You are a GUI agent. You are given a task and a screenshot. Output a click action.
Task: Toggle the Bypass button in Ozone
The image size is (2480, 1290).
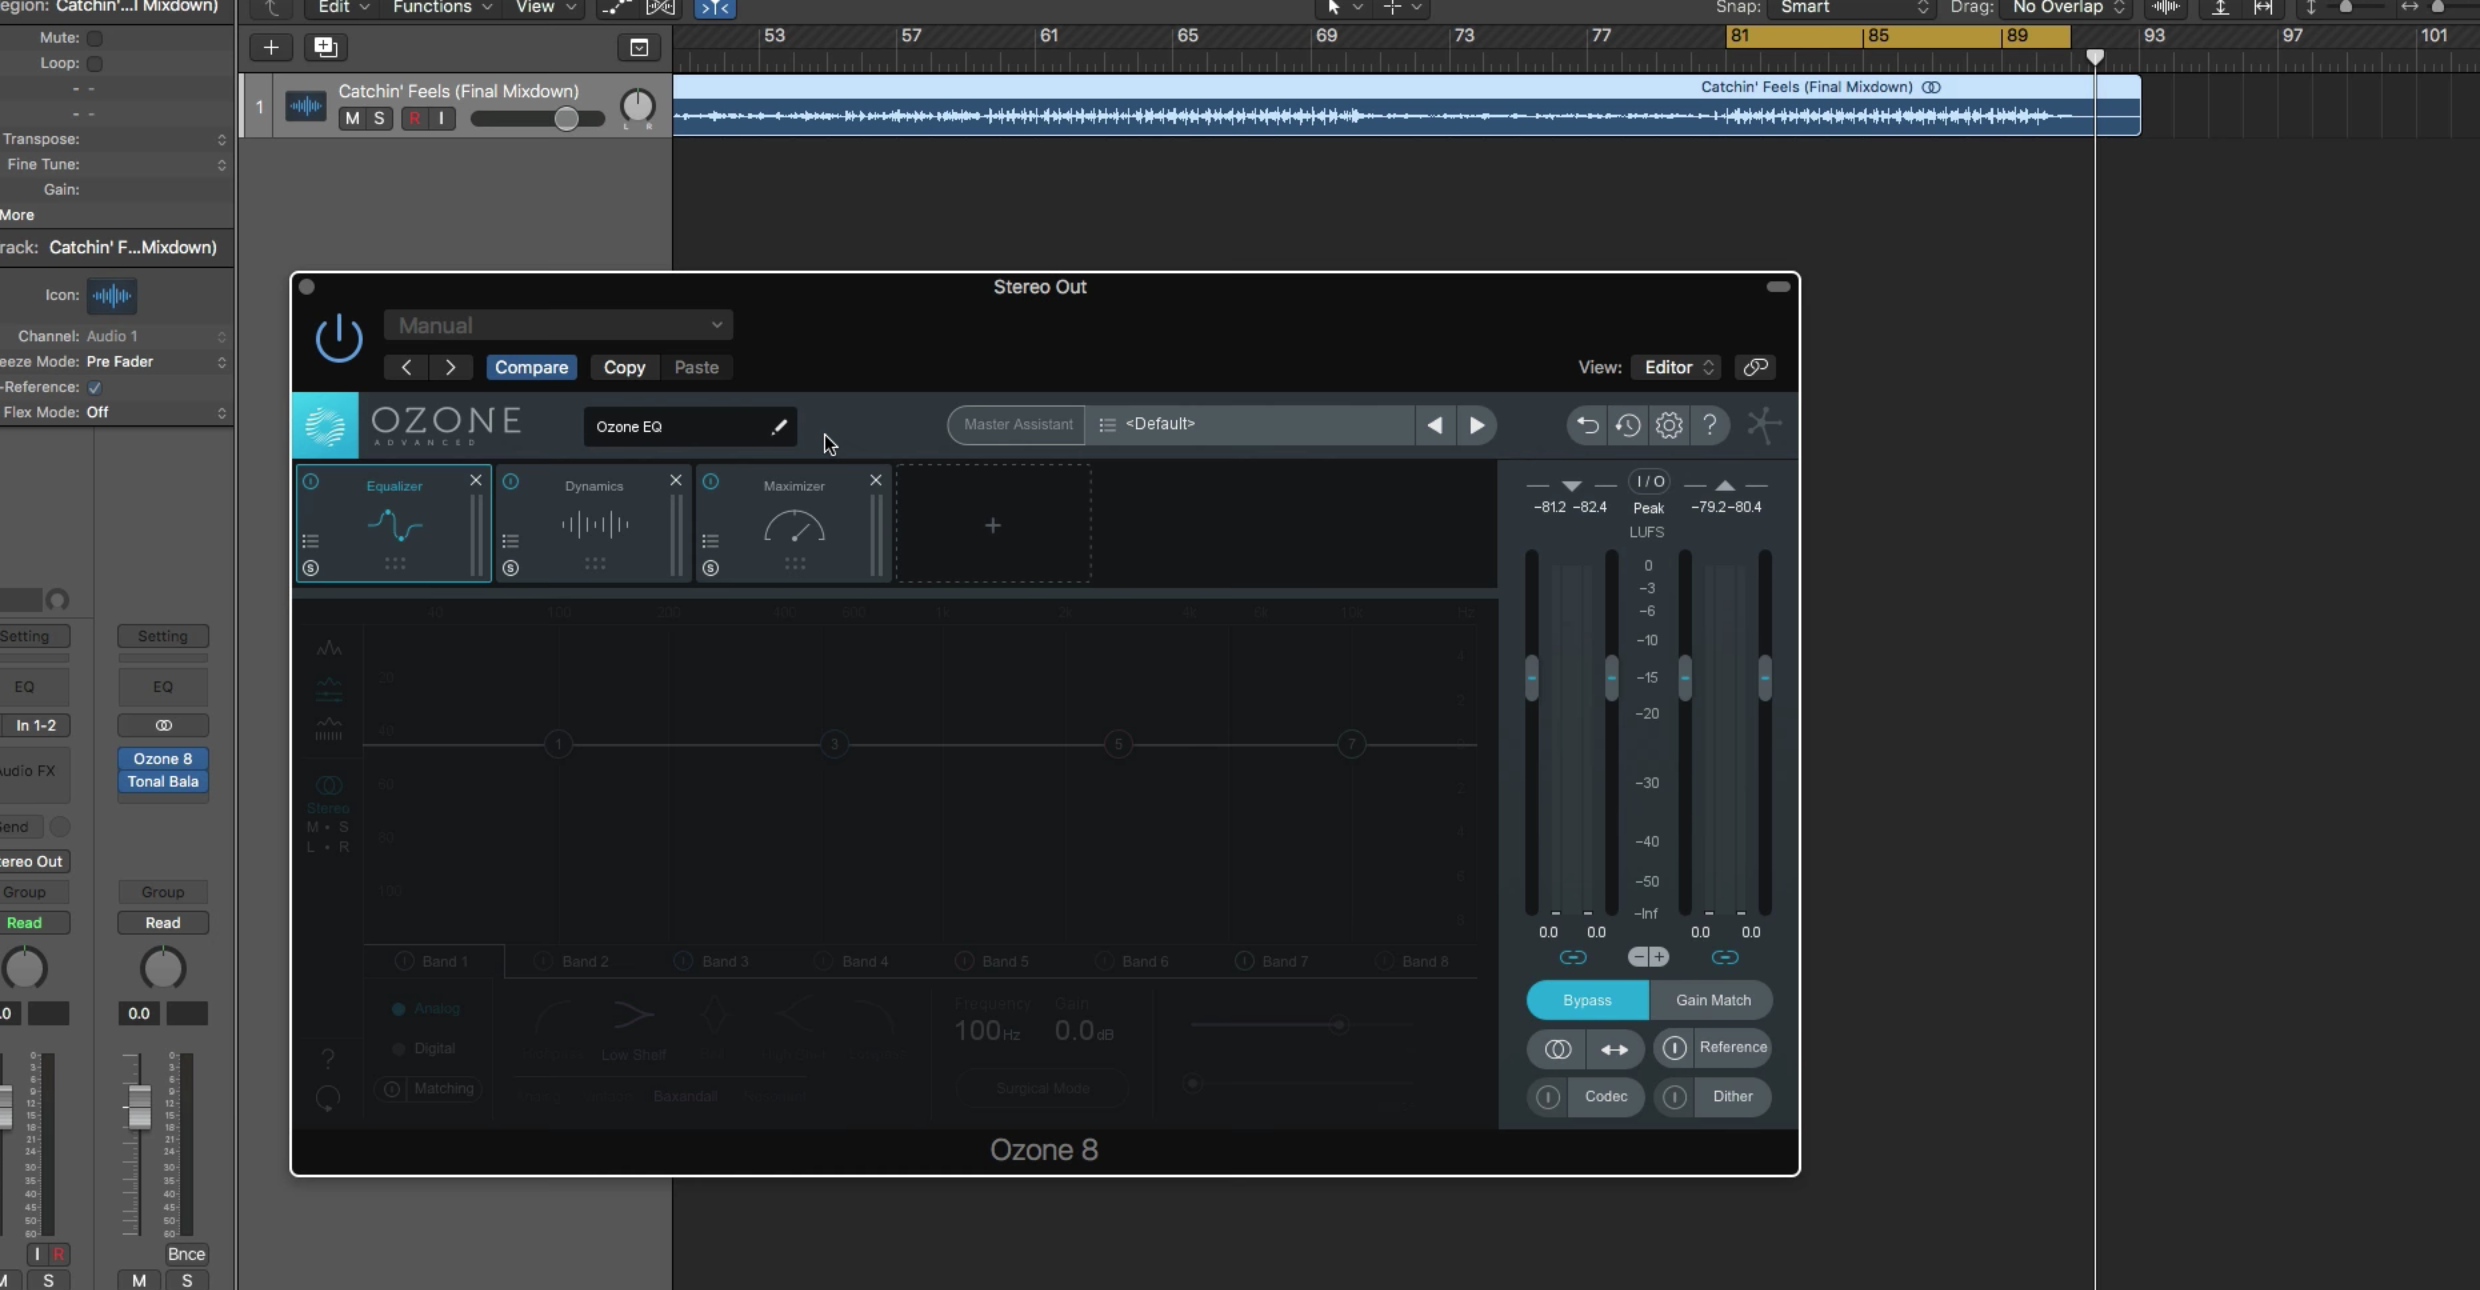[x=1584, y=1000]
